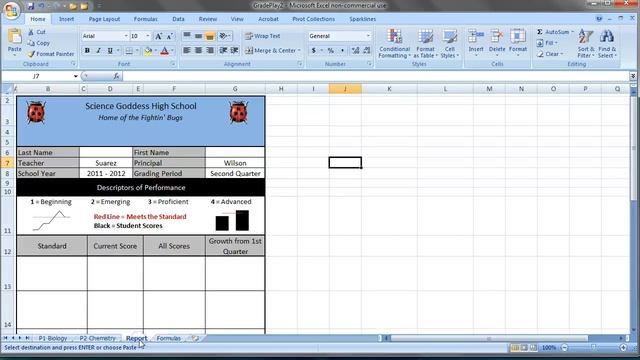Click the Insert Function fx button

pyautogui.click(x=116, y=76)
